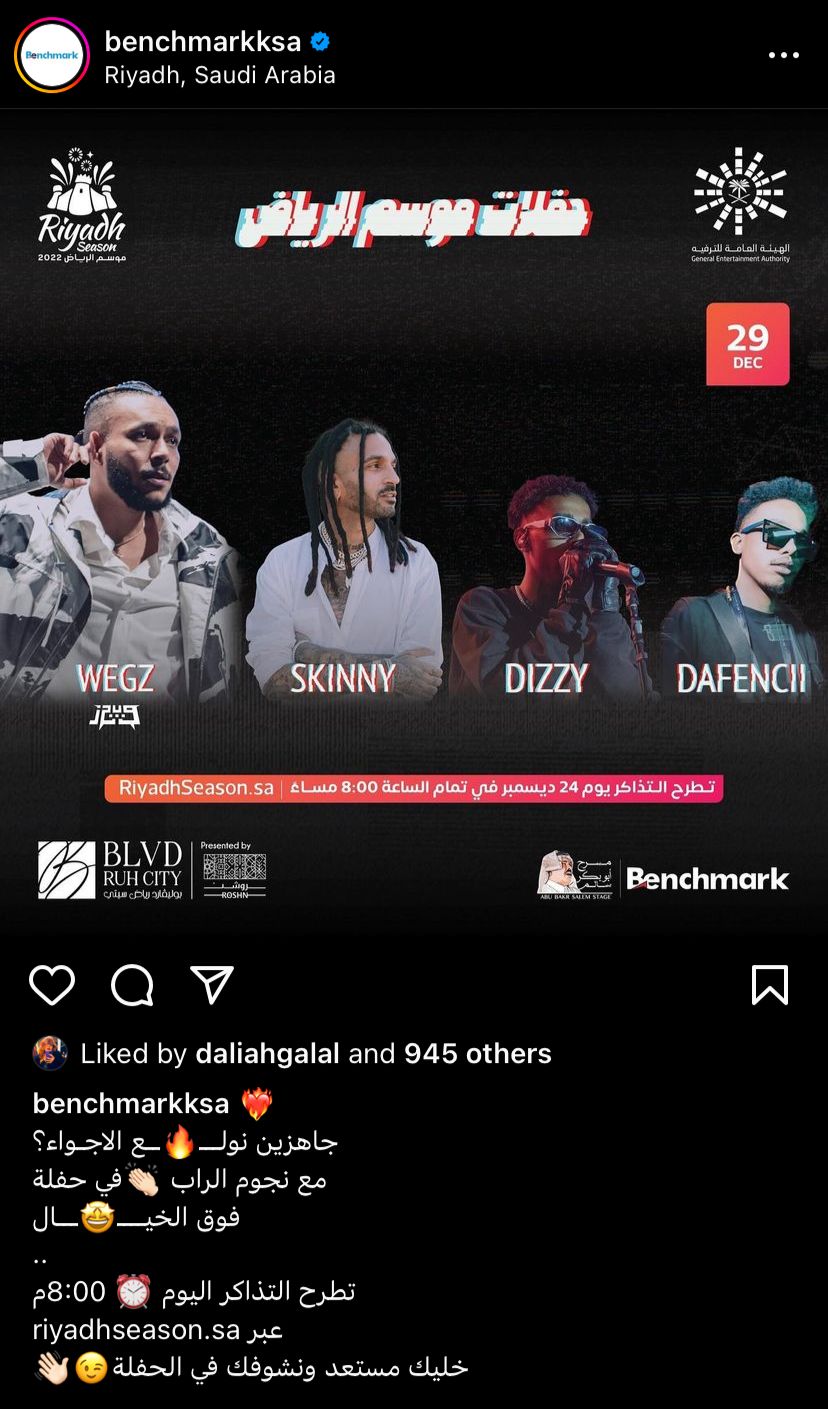Screen dimensions: 828x1409
Task: Save the post with the bookmark icon
Action: pyautogui.click(x=770, y=985)
